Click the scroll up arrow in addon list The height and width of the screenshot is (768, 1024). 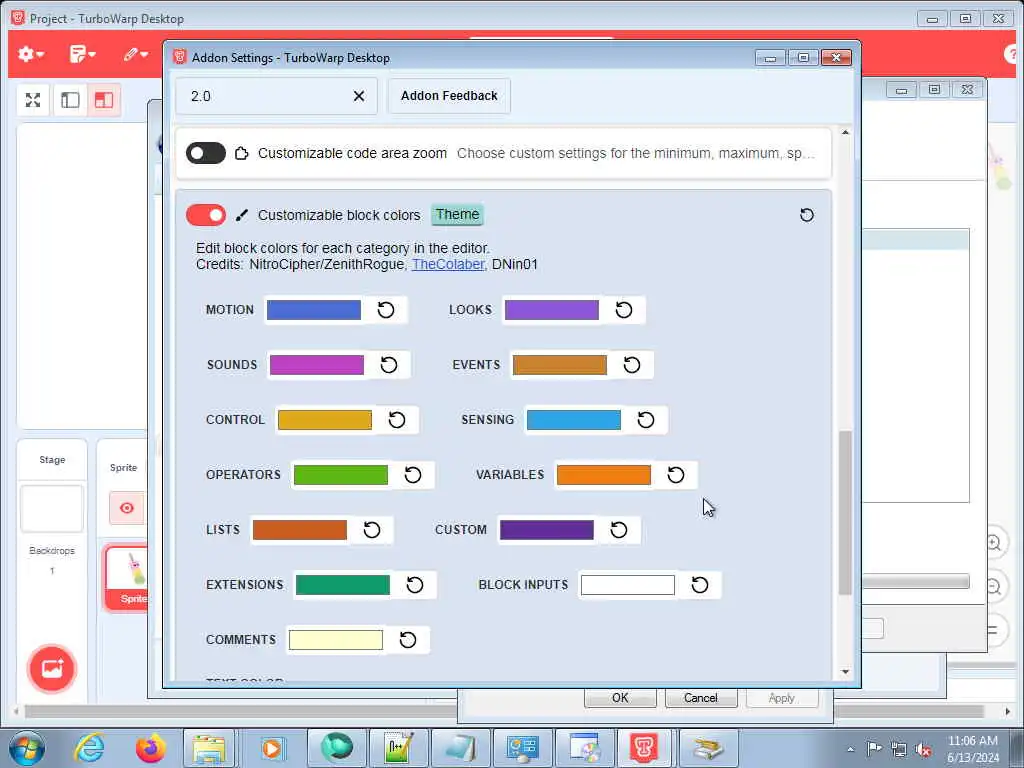845,133
